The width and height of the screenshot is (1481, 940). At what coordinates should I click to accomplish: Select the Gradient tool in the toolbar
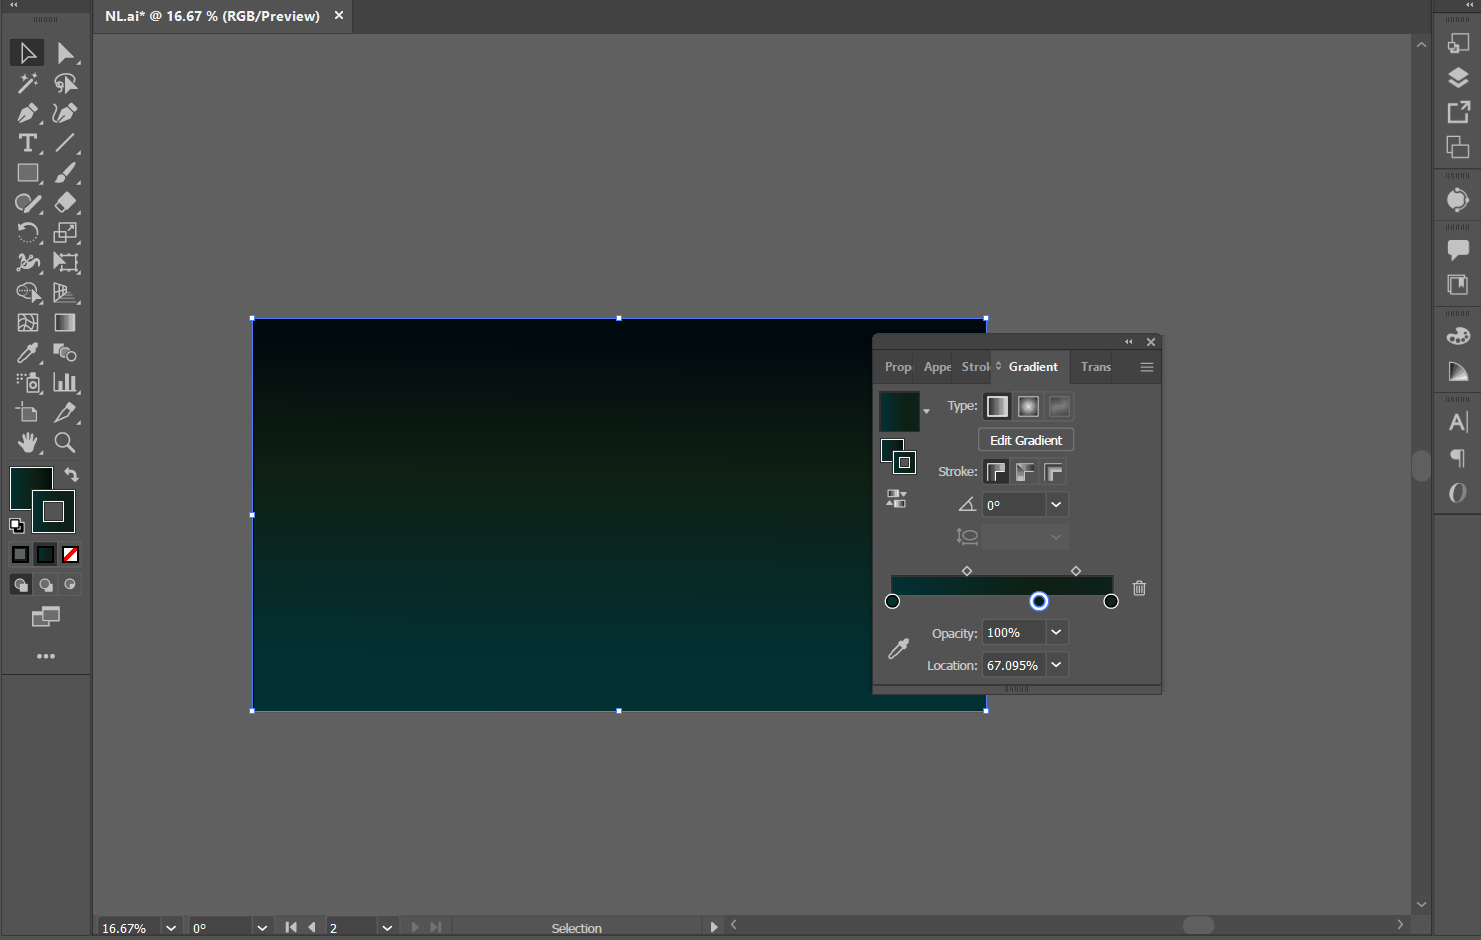point(65,323)
